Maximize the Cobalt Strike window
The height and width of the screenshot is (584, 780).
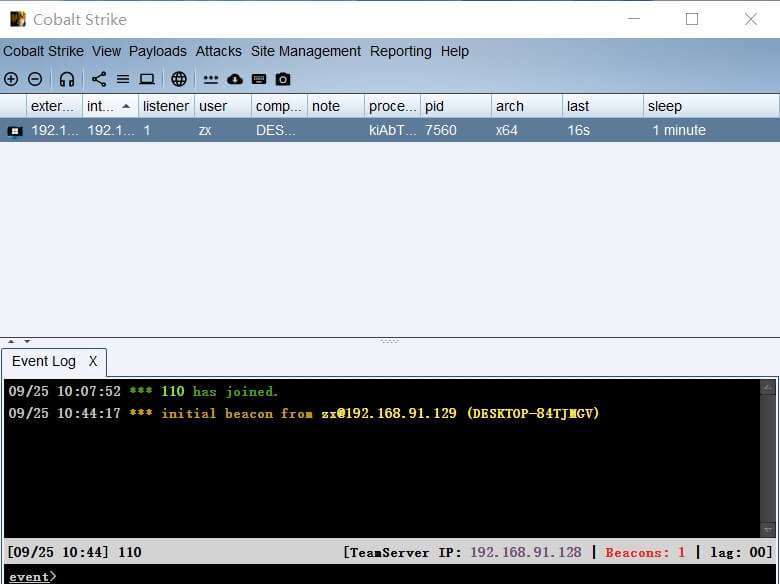[692, 19]
